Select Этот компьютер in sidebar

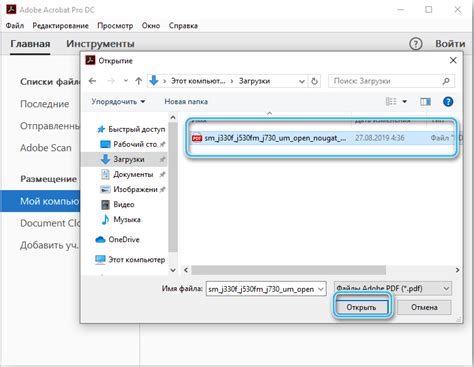130,259
